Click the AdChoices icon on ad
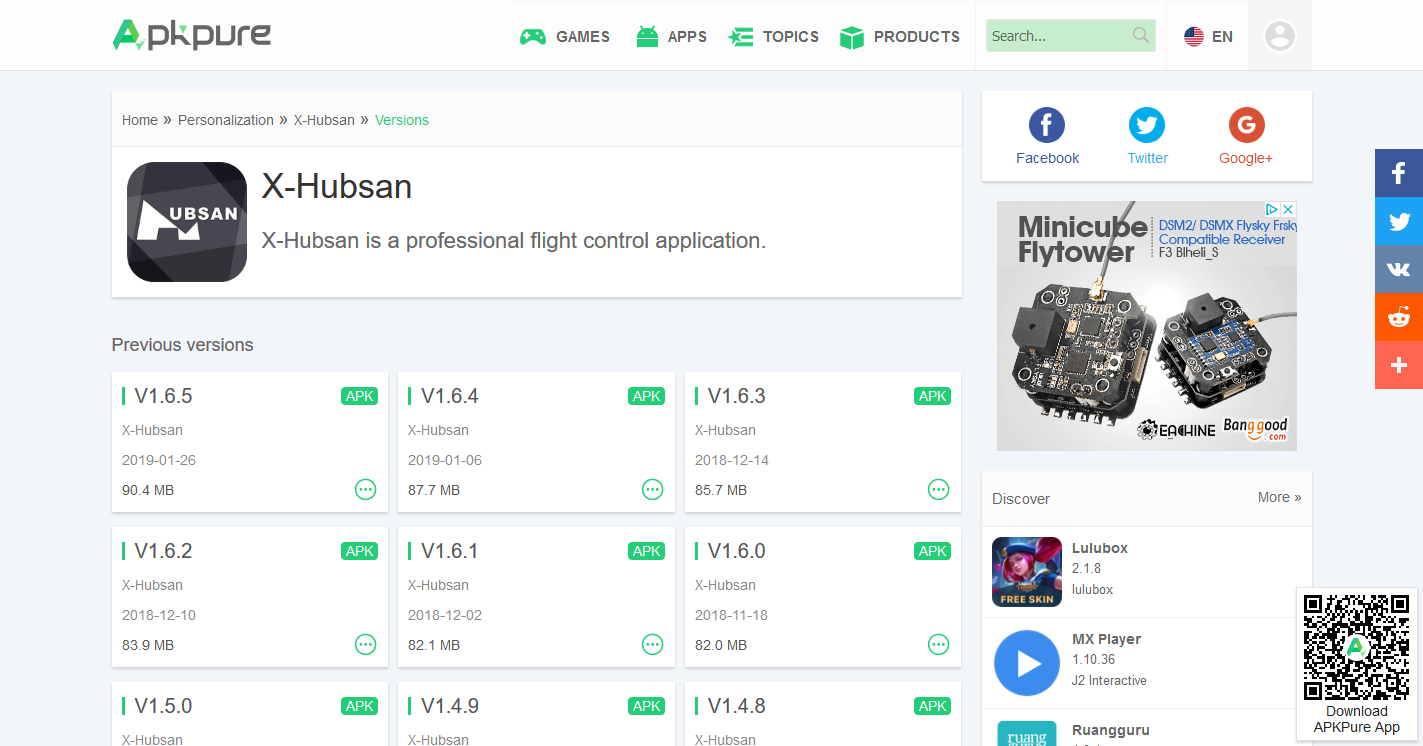 point(1273,209)
